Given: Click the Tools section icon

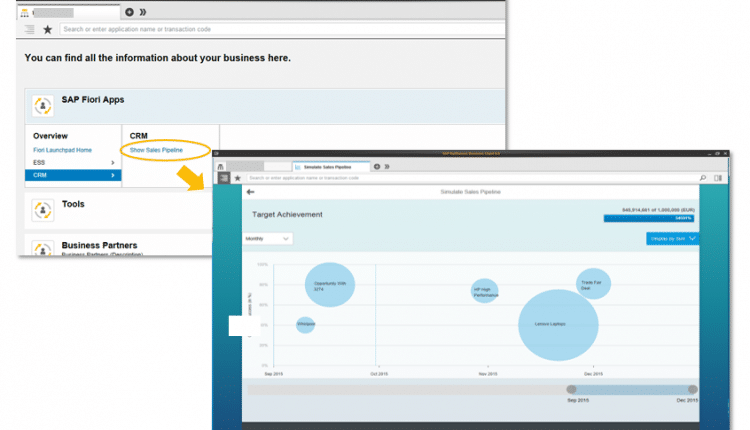Looking at the screenshot, I should [43, 210].
